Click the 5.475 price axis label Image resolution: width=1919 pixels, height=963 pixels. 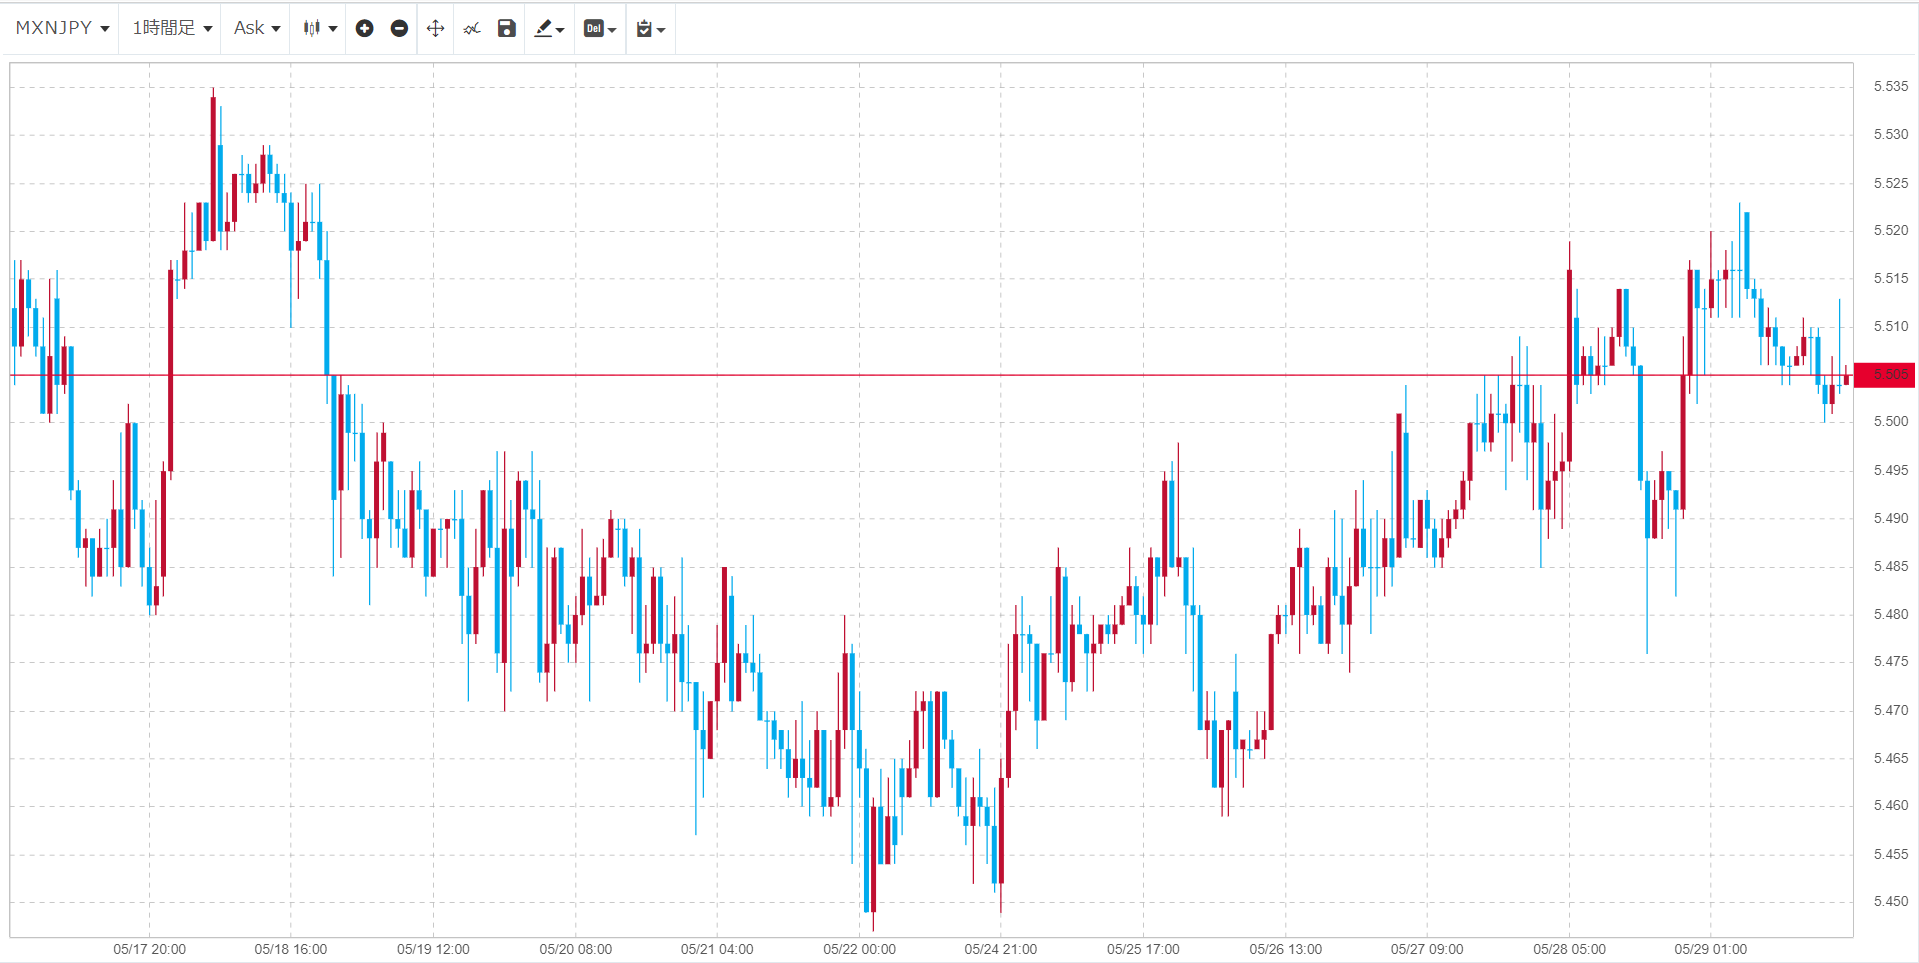pyautogui.click(x=1890, y=662)
